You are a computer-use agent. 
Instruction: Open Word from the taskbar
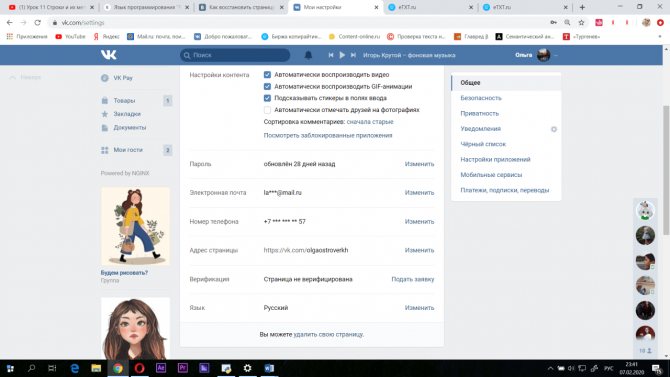269,368
